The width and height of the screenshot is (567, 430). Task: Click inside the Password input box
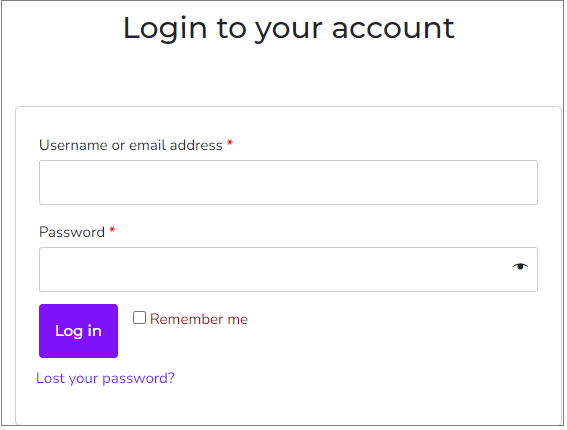pos(290,271)
